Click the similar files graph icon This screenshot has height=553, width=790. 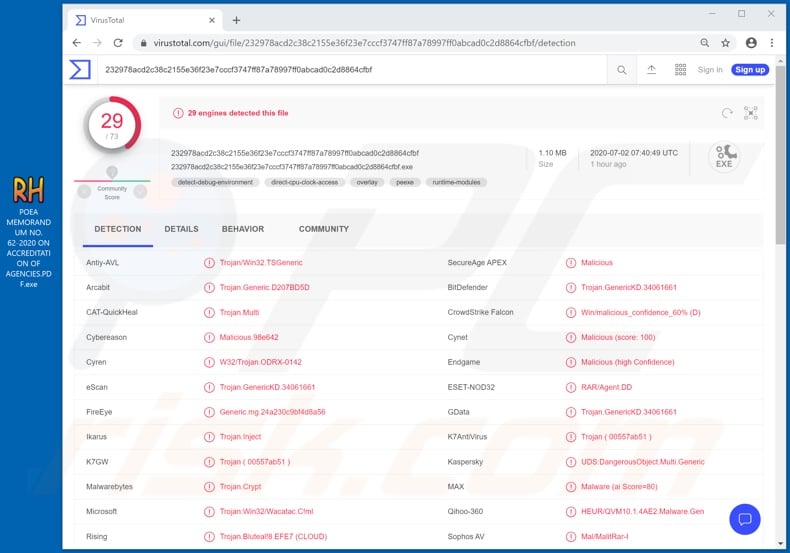(x=751, y=113)
